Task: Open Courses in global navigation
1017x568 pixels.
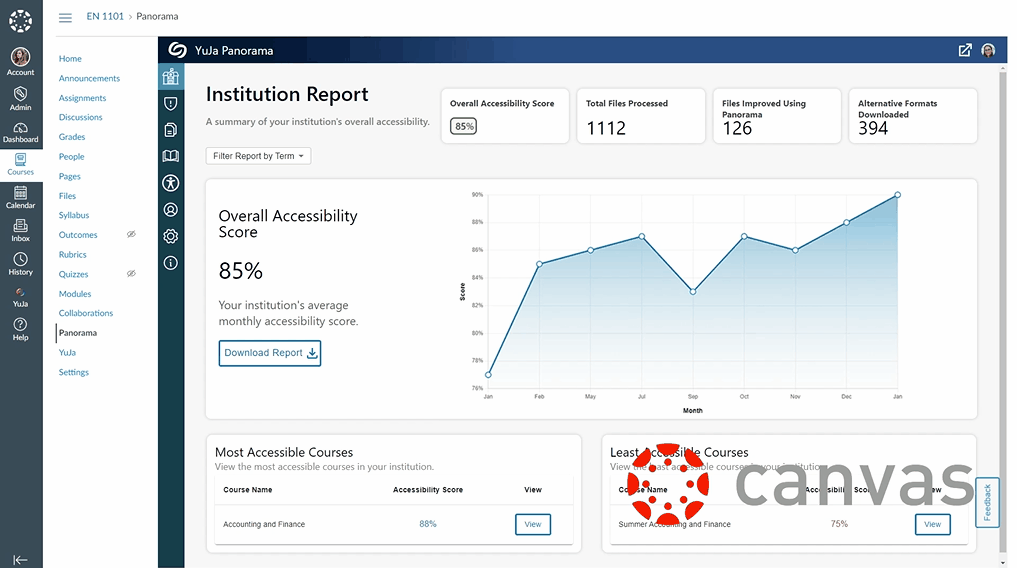Action: (x=21, y=164)
